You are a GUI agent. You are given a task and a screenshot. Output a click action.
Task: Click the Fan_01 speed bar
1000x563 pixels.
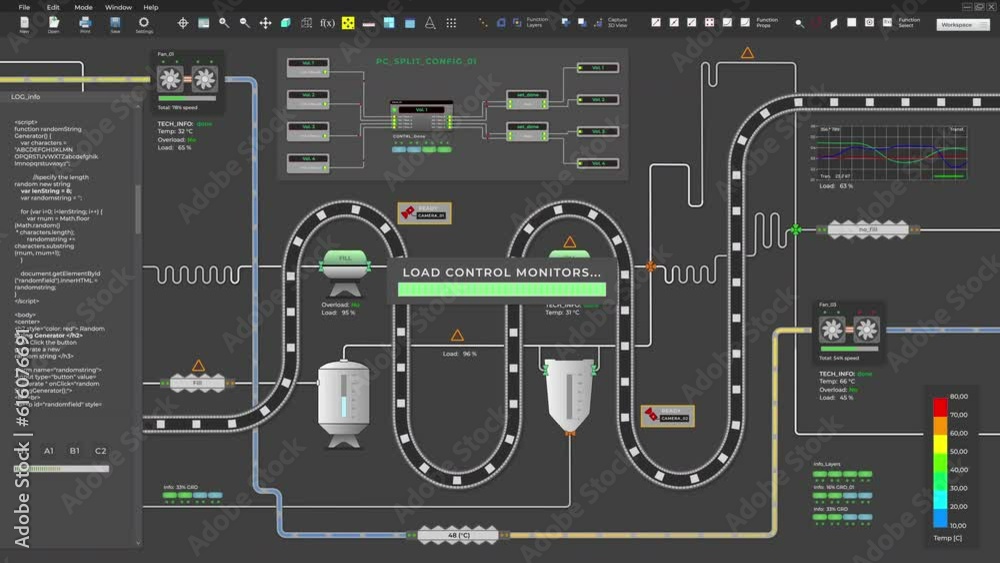187,98
